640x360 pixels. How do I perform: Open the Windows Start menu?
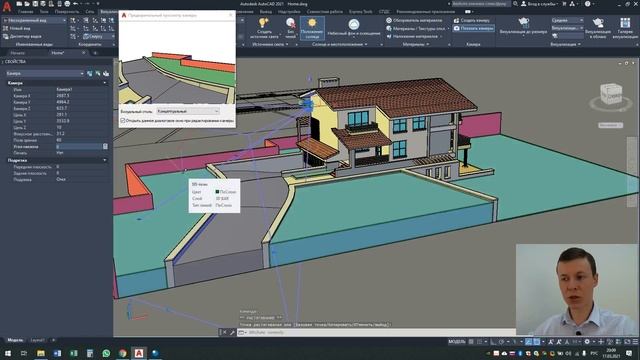pos(8,353)
